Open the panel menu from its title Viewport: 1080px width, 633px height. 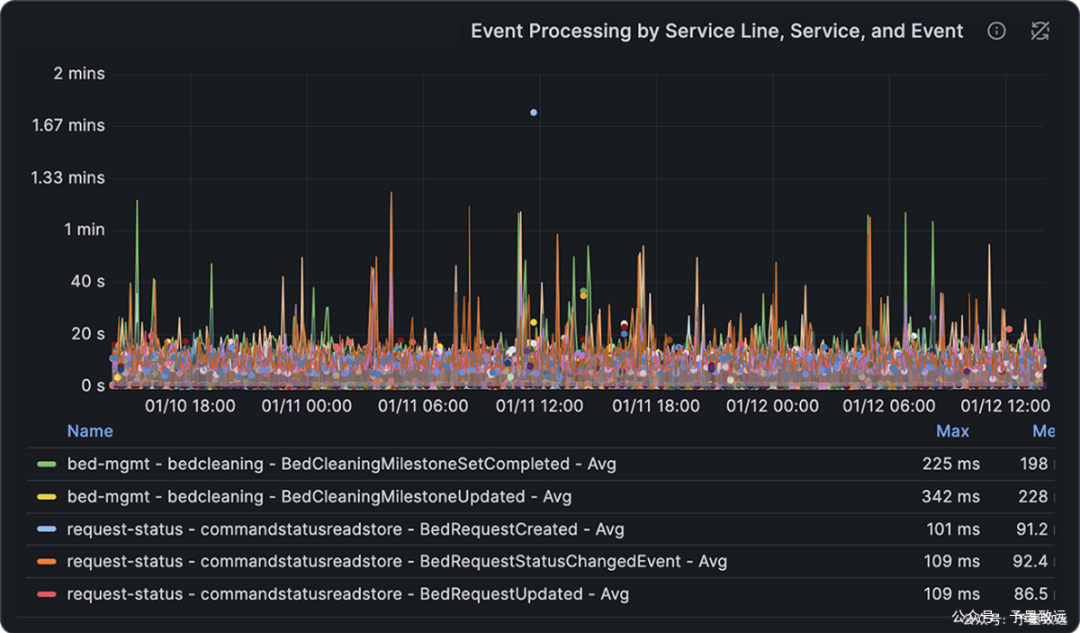716,31
